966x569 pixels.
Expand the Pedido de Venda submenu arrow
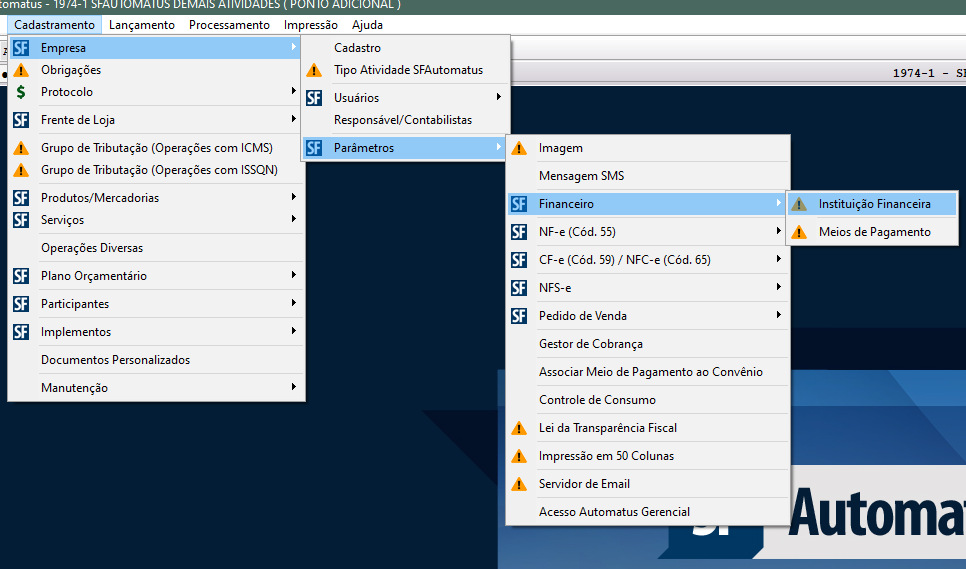779,316
